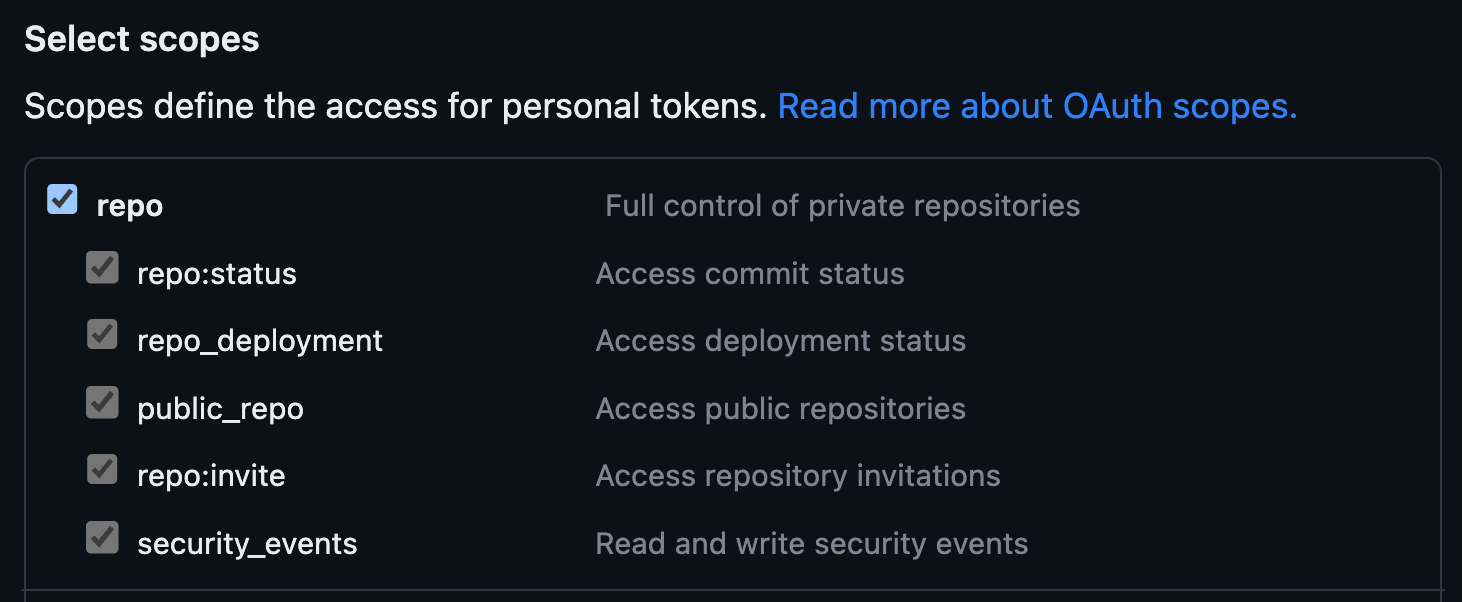Click the security_events label text
The height and width of the screenshot is (602, 1462).
[247, 543]
